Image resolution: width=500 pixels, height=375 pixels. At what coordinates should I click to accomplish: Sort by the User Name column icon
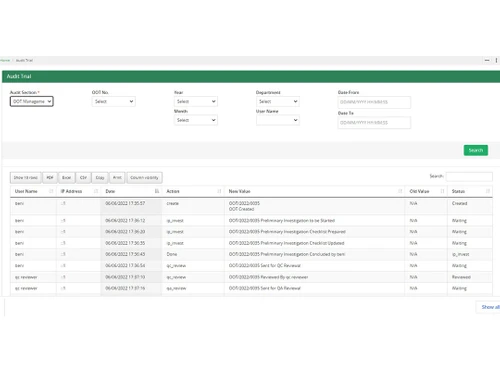click(51, 191)
